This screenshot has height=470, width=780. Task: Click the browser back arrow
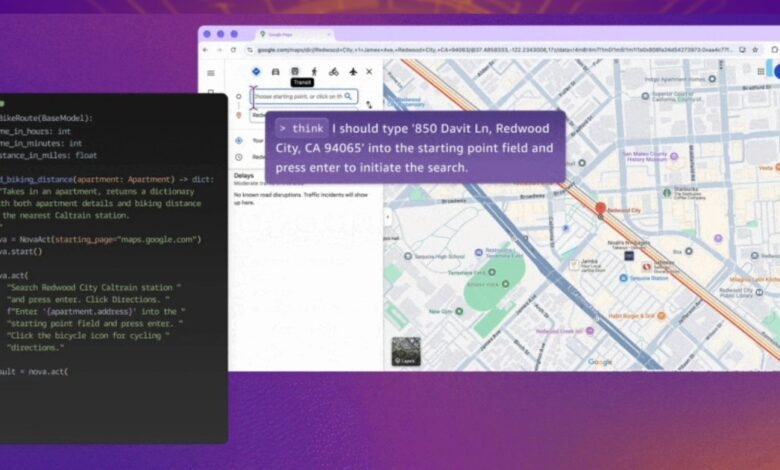pos(206,49)
